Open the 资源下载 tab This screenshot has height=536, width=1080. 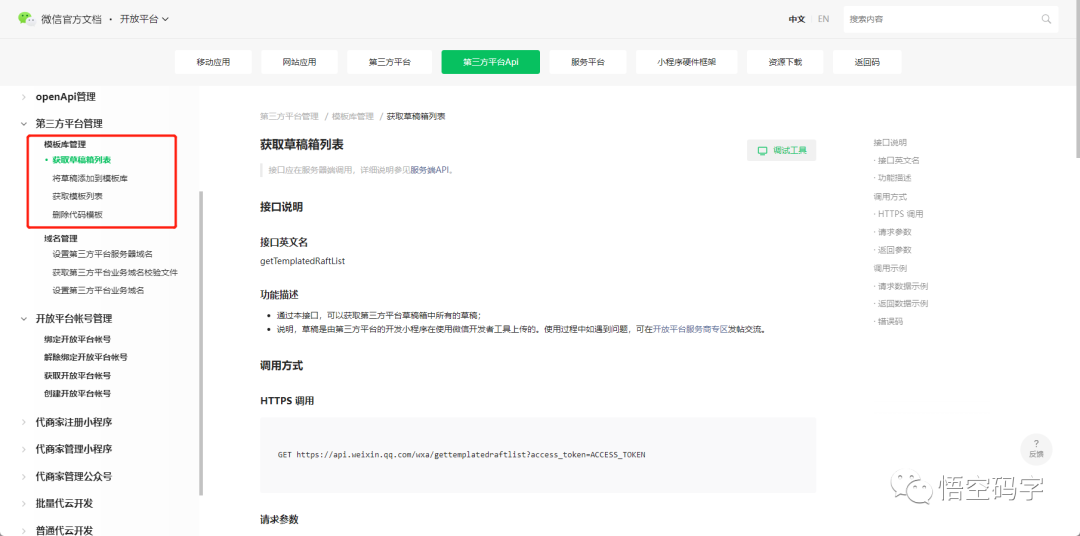tap(785, 62)
